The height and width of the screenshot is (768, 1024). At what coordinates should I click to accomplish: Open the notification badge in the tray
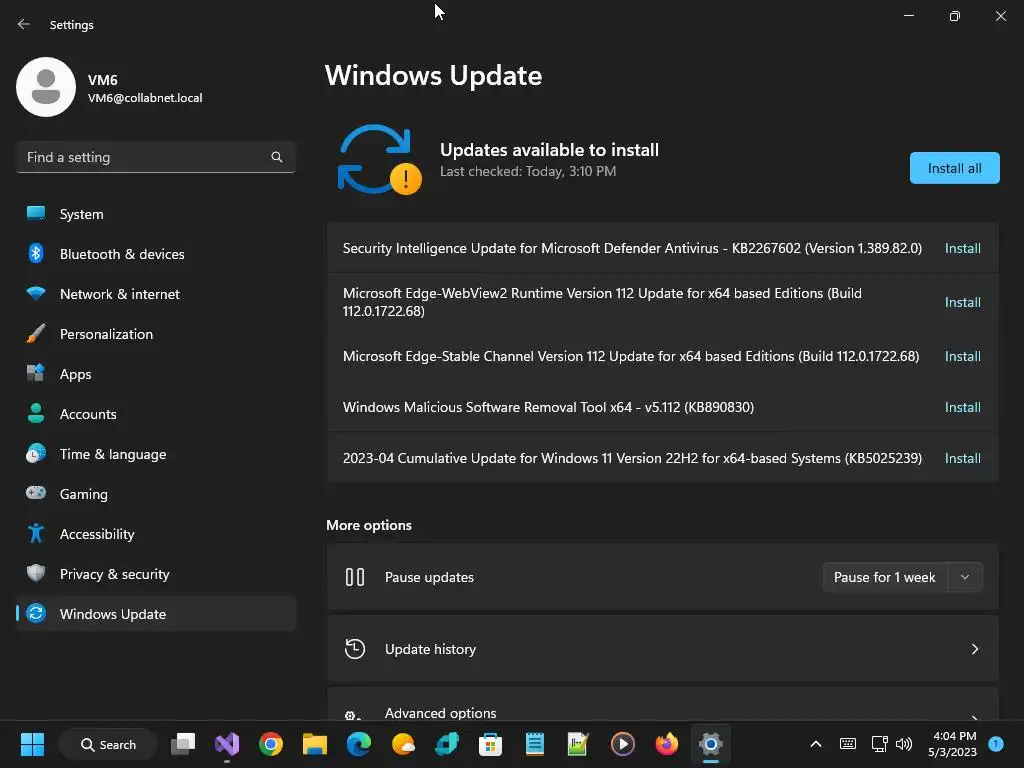(x=996, y=743)
